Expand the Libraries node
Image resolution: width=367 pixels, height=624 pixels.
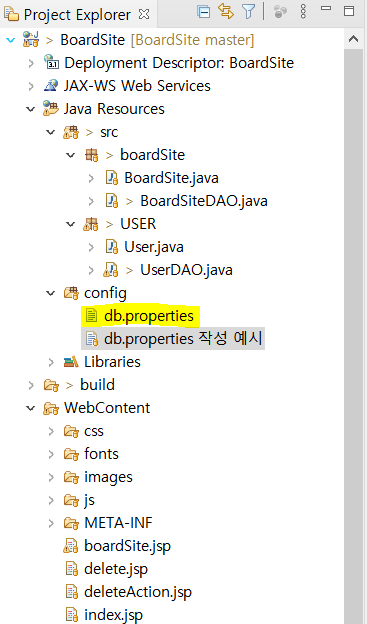tap(51, 362)
